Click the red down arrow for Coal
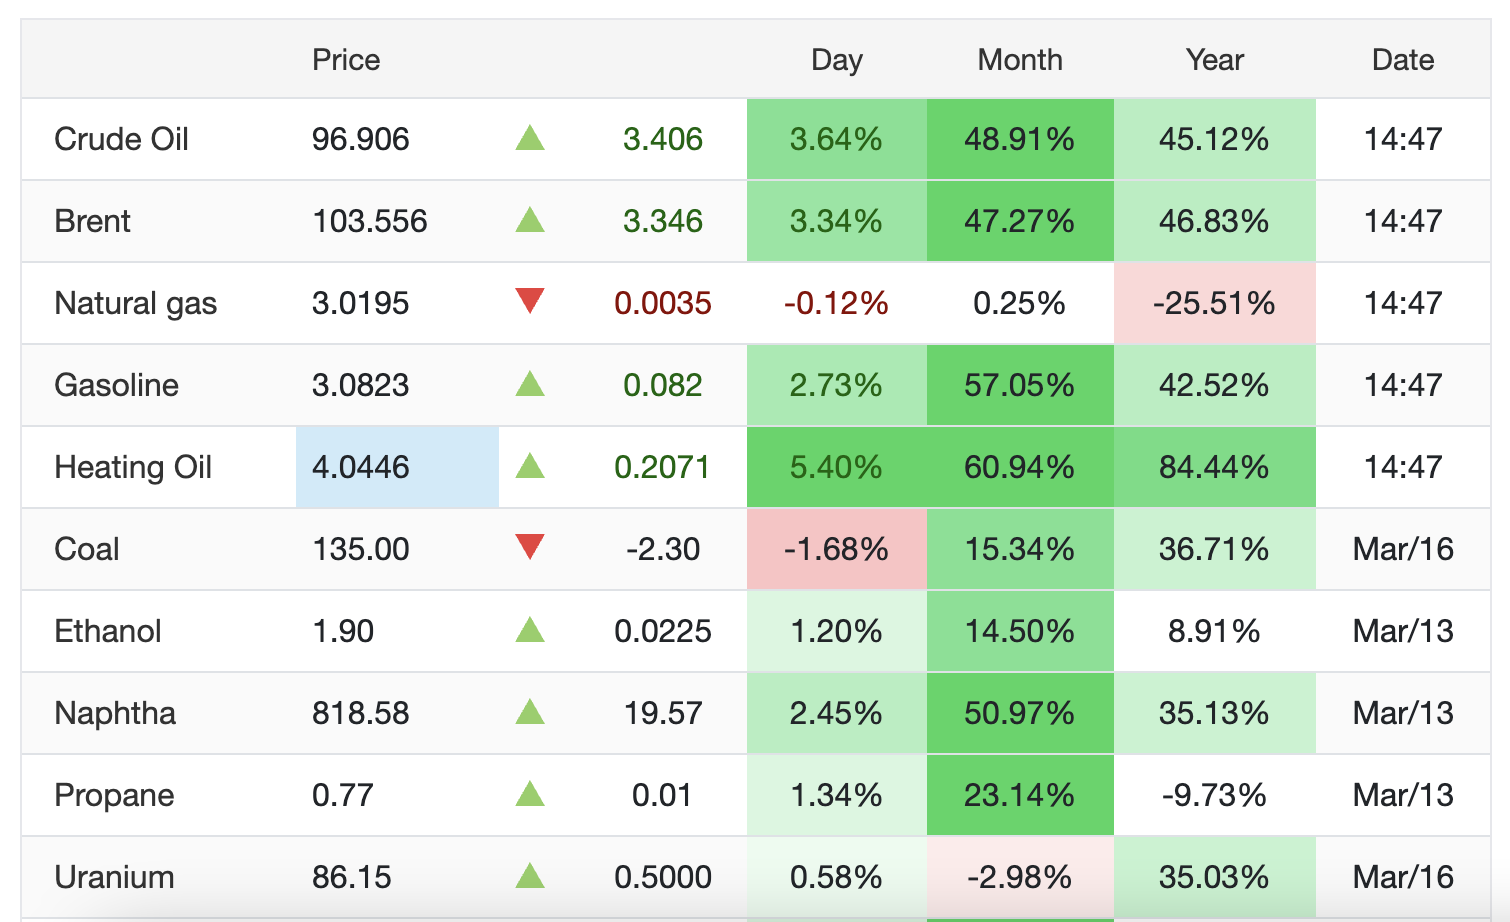The height and width of the screenshot is (922, 1510). click(529, 547)
